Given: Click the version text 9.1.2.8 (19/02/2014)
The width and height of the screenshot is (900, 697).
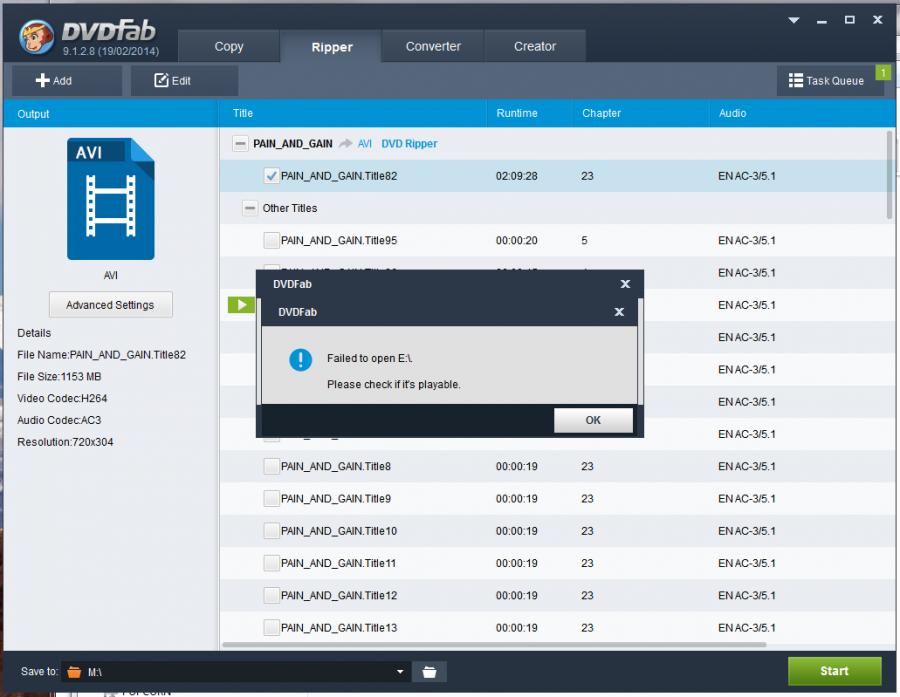Looking at the screenshot, I should [111, 51].
